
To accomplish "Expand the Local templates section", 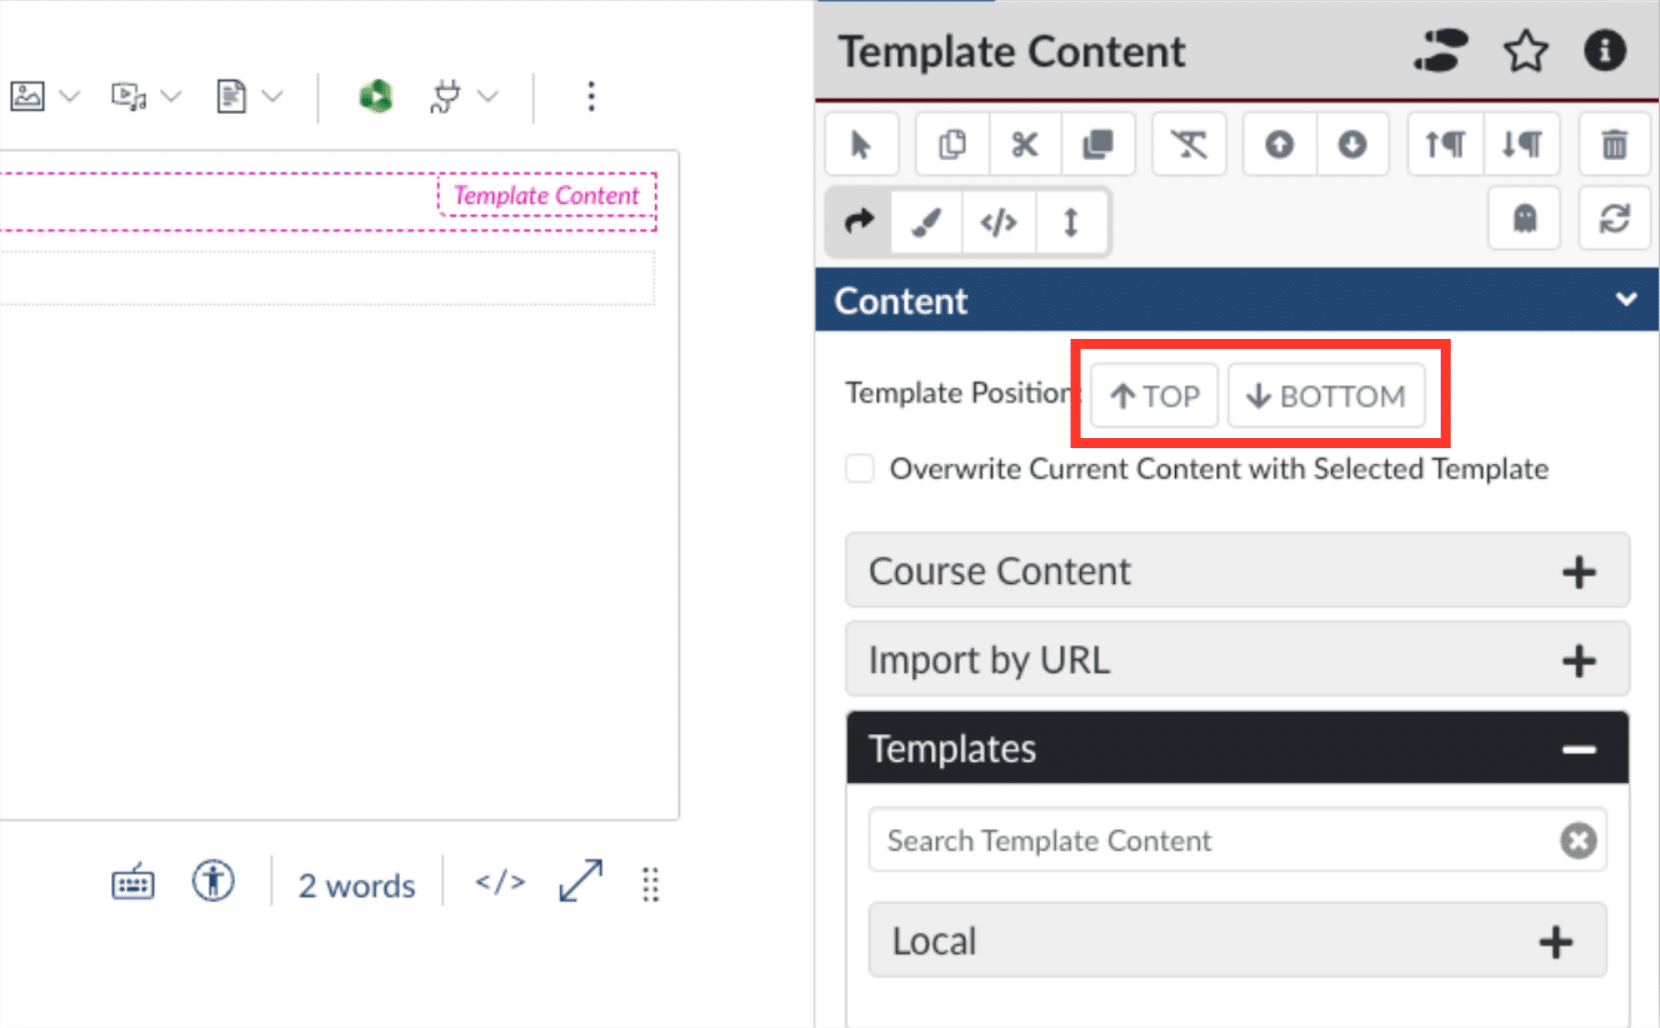I will tap(1555, 940).
